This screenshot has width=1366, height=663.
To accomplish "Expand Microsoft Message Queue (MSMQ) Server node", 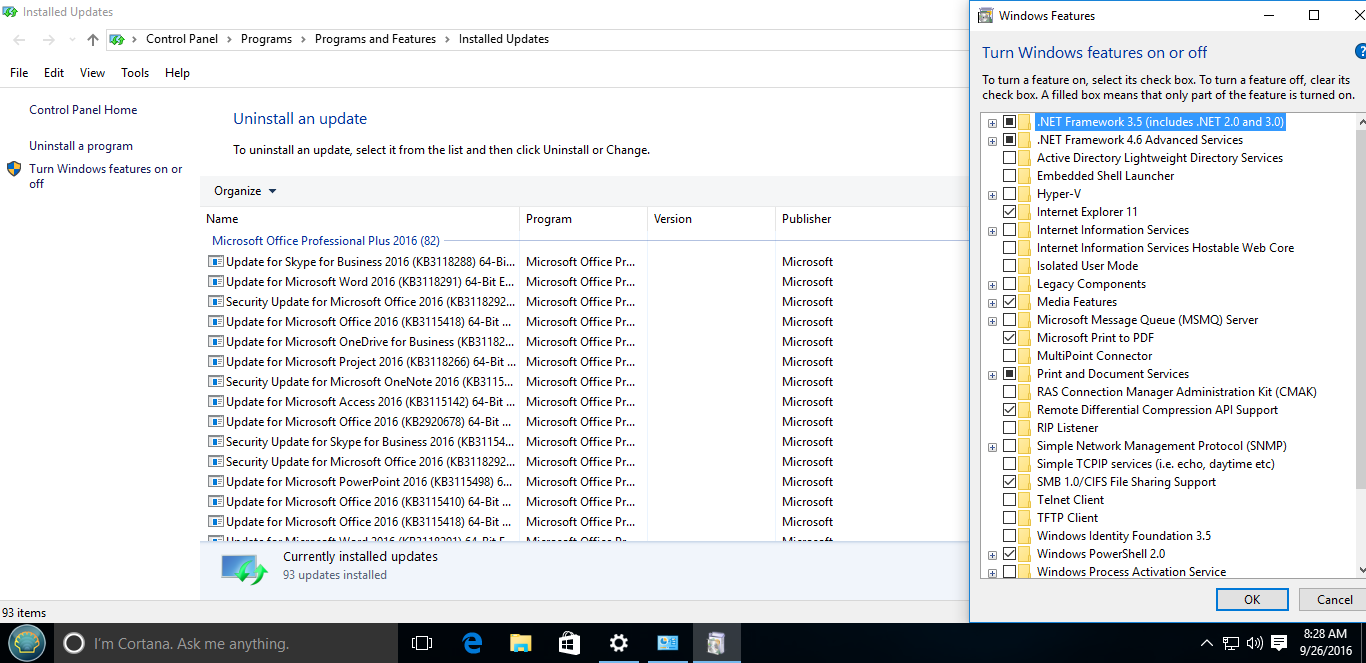I will (992, 321).
